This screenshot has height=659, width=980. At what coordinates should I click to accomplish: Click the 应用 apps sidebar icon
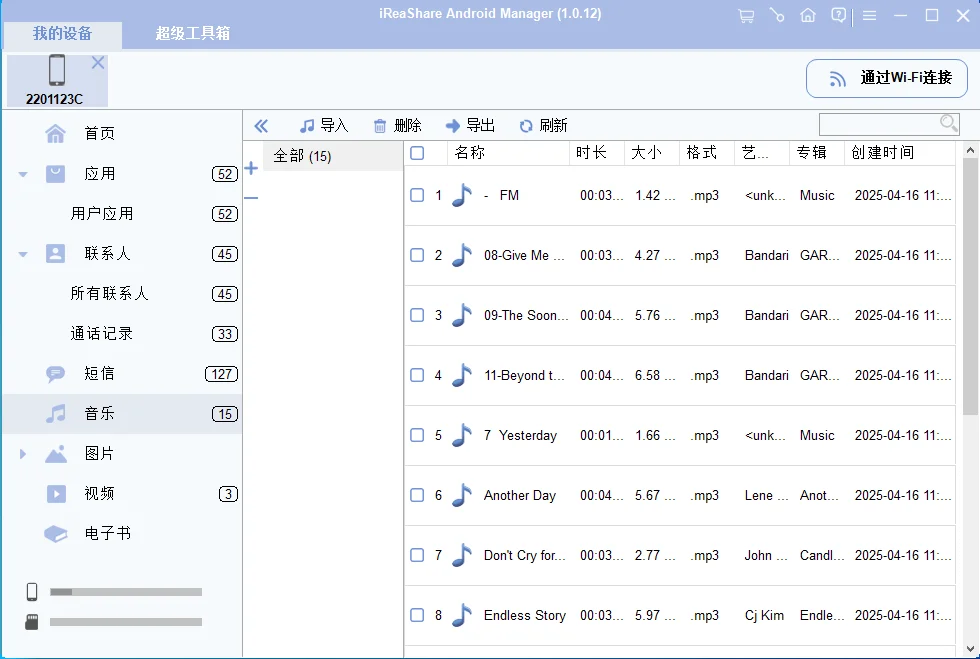(x=56, y=173)
